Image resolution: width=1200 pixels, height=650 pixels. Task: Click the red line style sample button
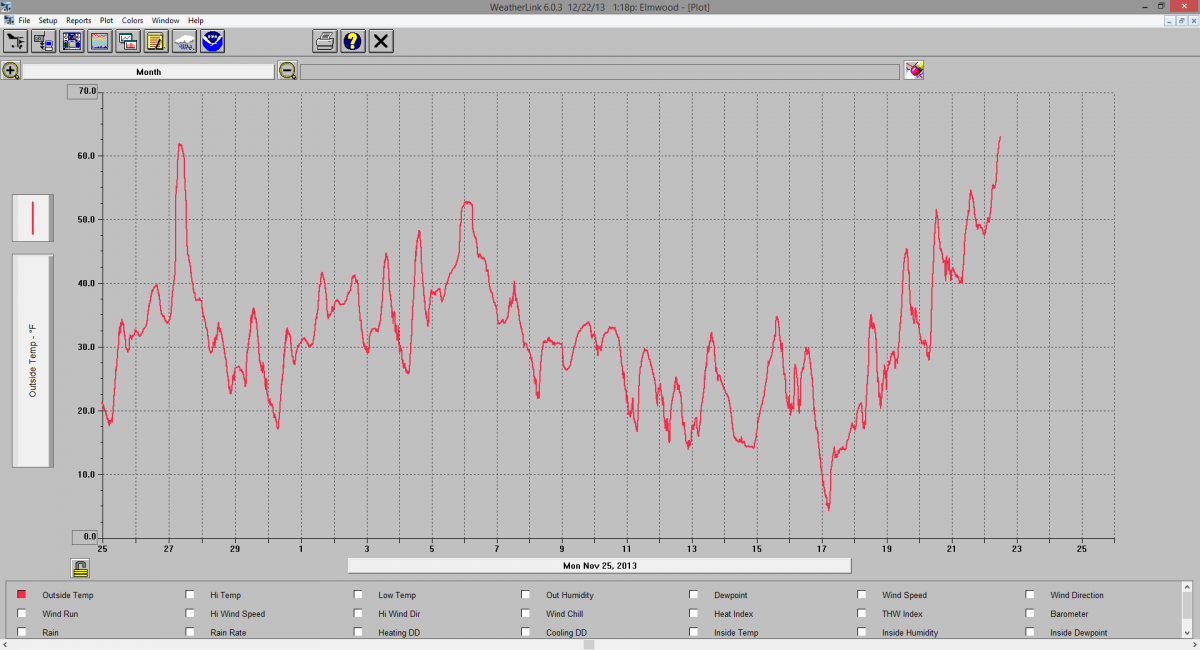pos(33,218)
